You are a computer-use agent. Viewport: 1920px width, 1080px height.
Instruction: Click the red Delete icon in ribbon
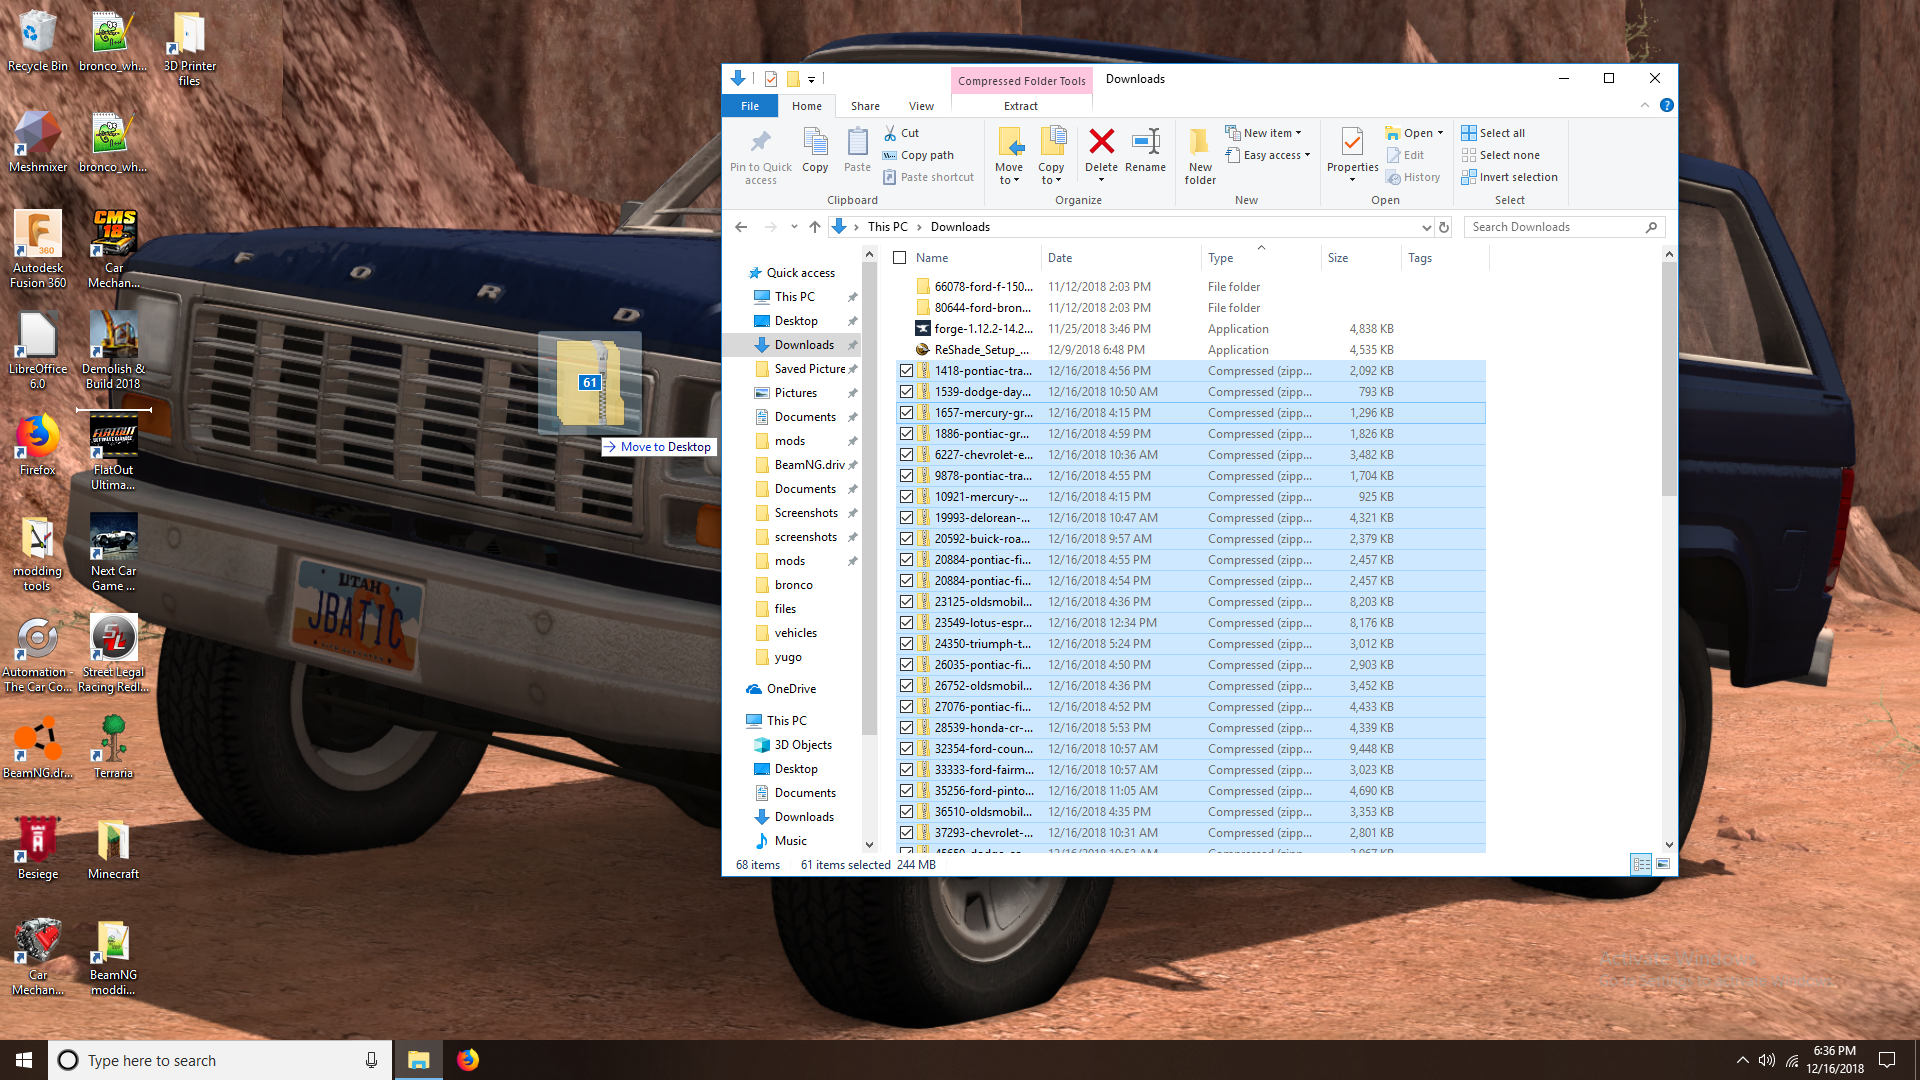[1101, 143]
